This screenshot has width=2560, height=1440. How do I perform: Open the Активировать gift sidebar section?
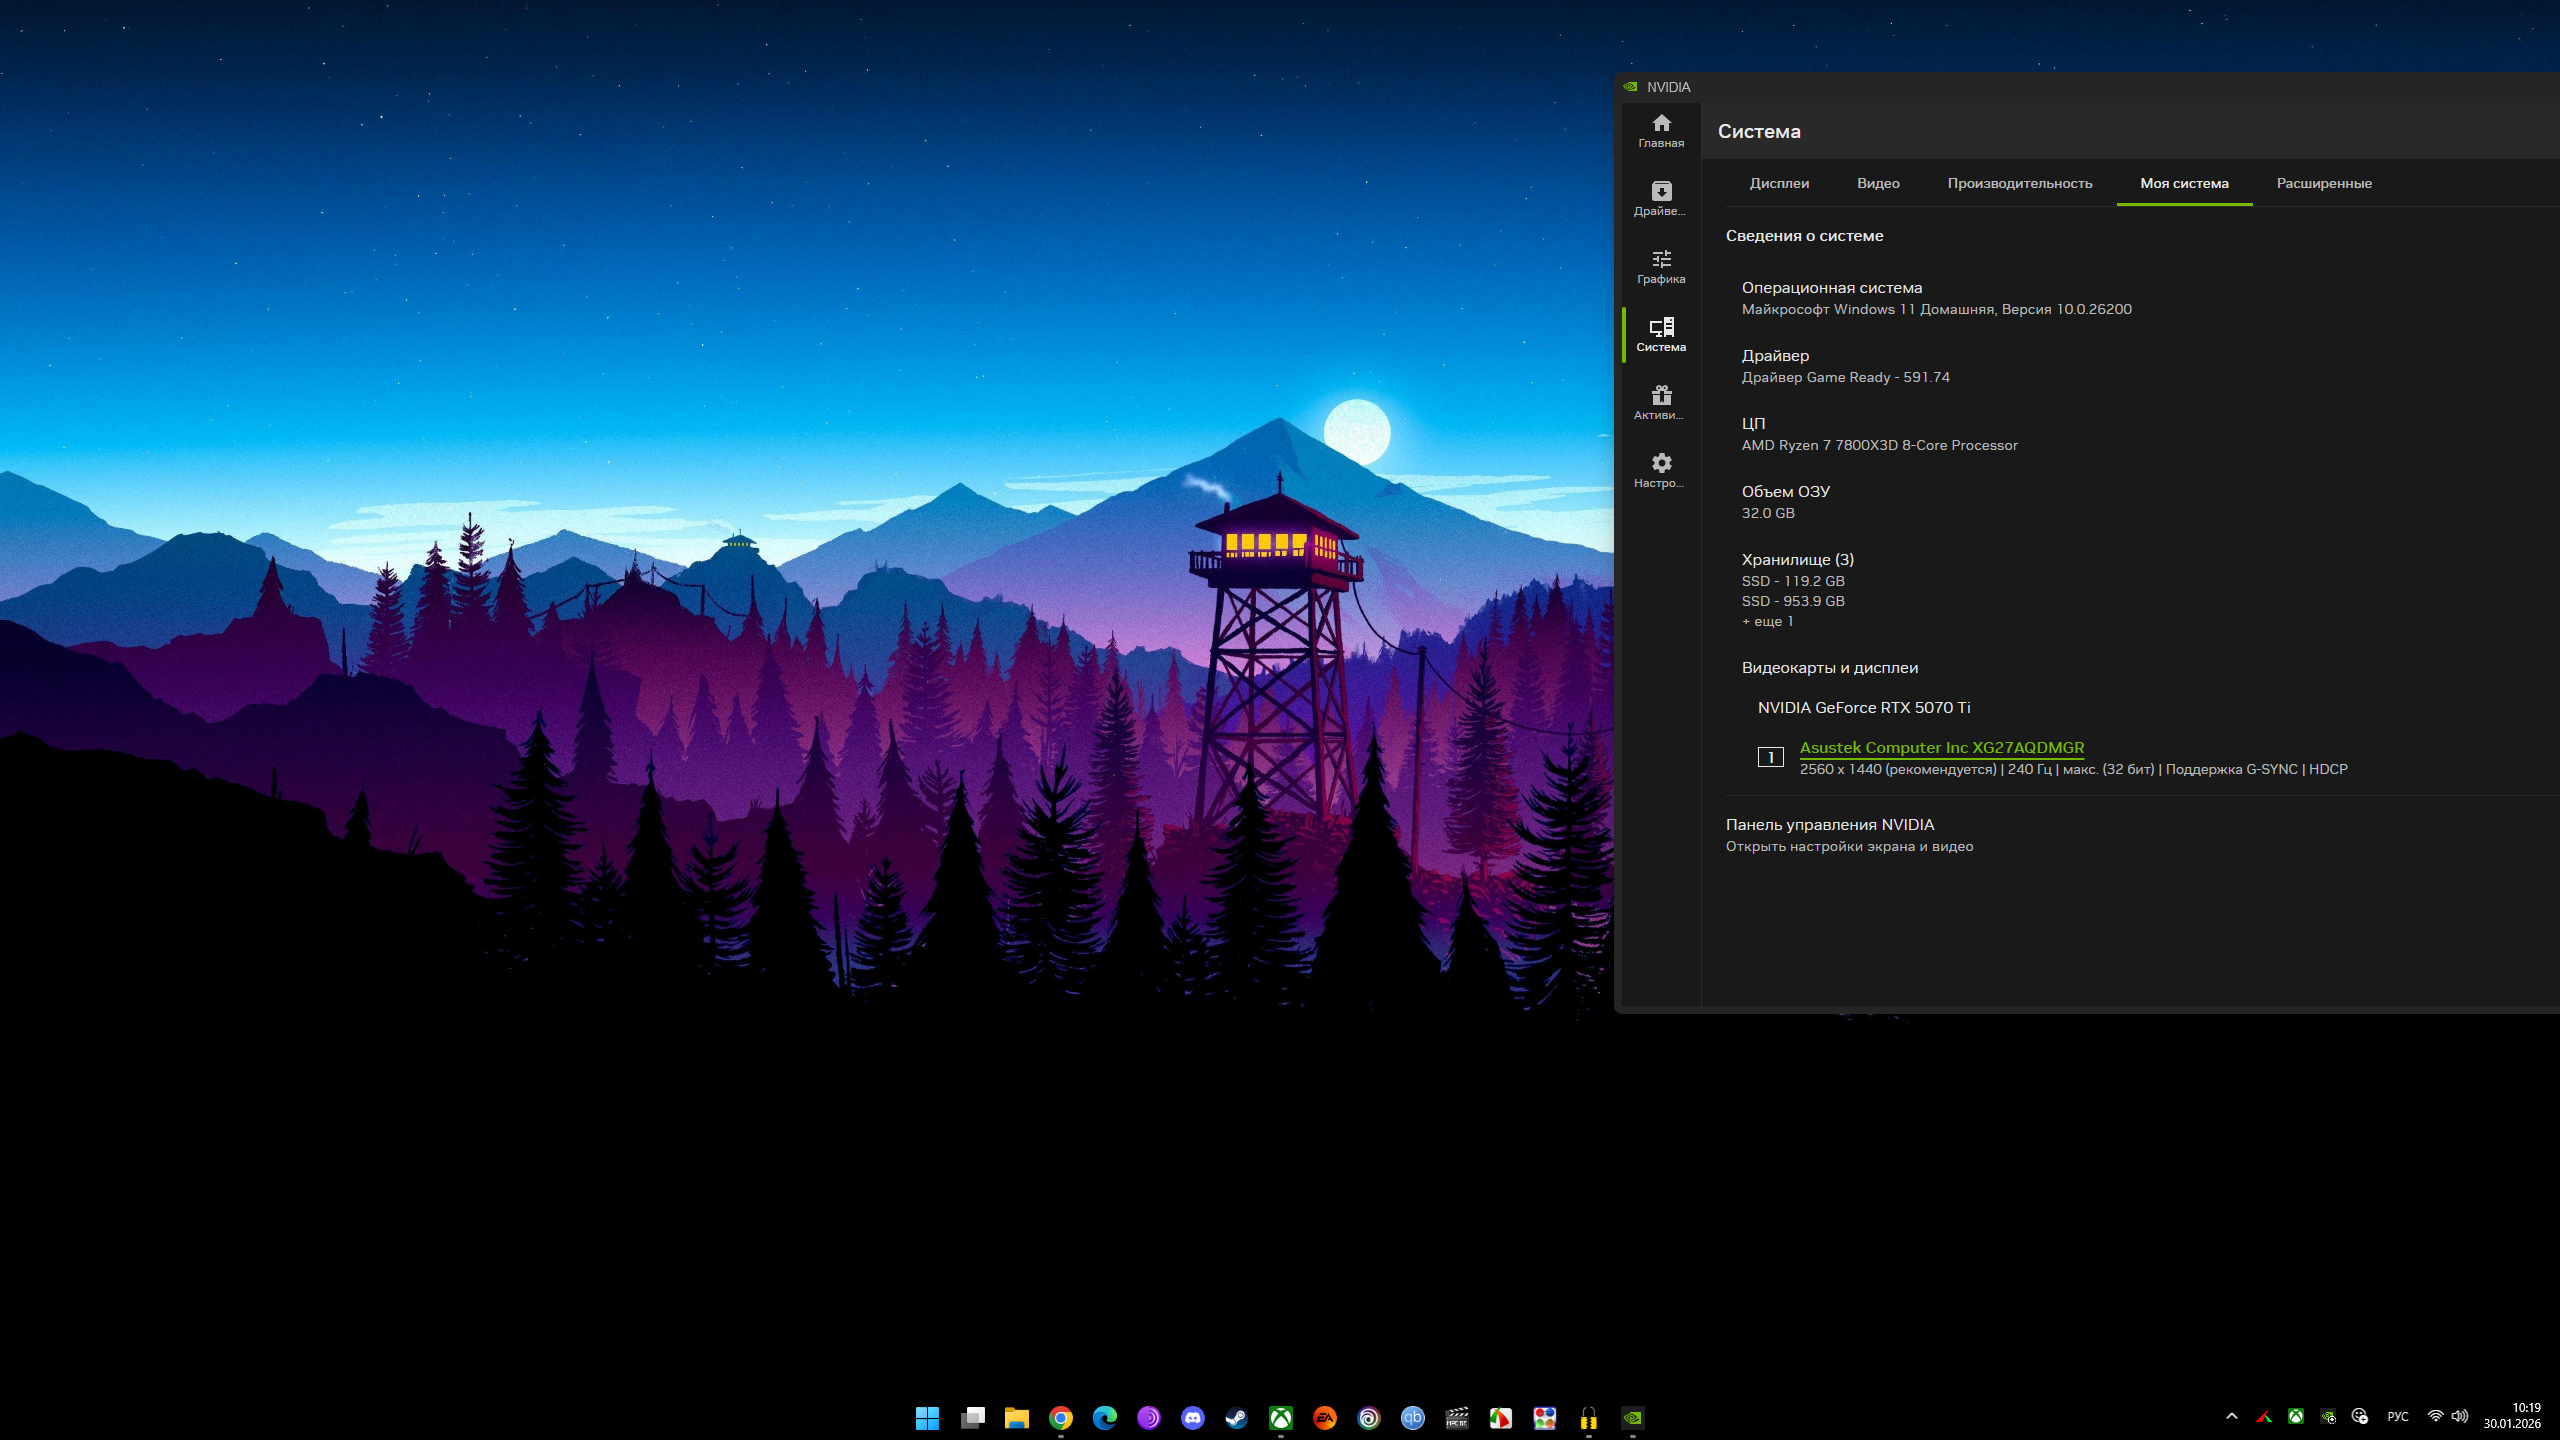[1661, 403]
